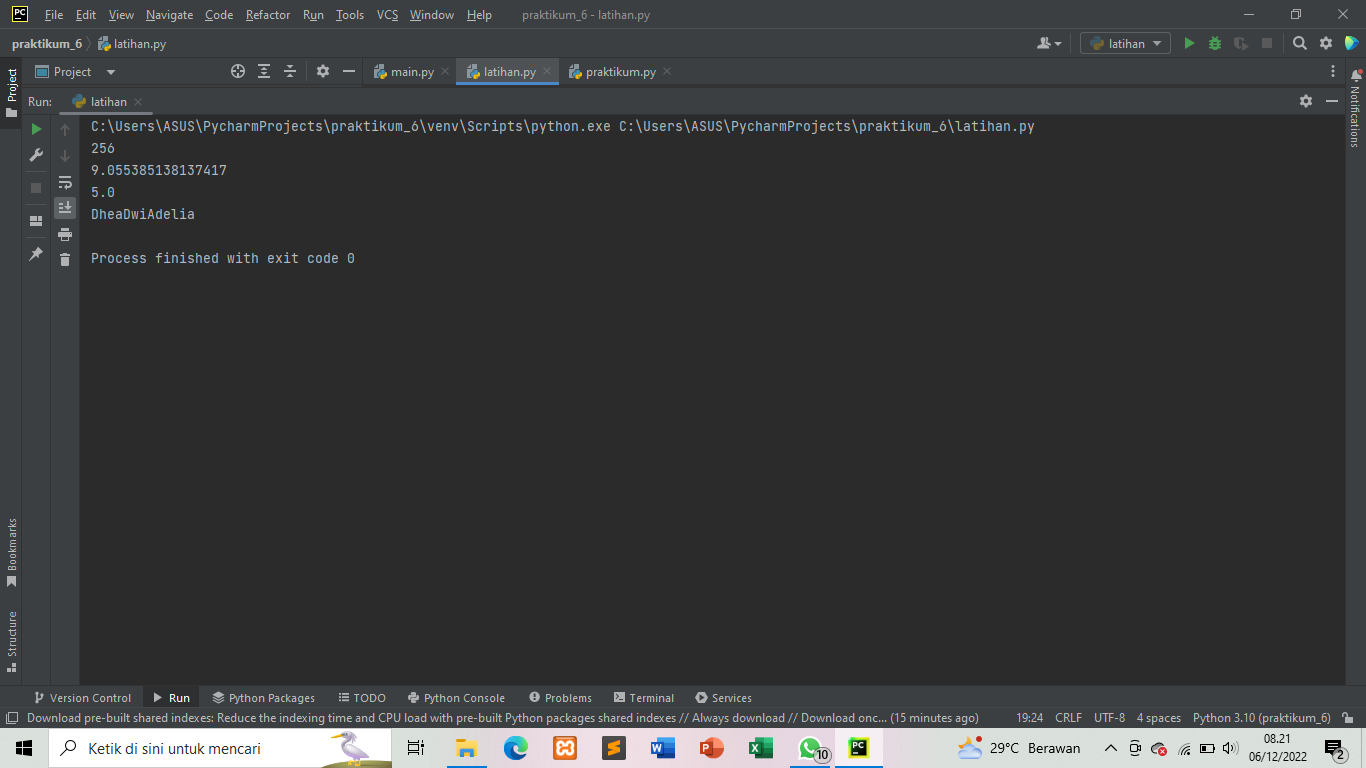Rerun the latihan script
The width and height of the screenshot is (1366, 768).
pos(35,128)
